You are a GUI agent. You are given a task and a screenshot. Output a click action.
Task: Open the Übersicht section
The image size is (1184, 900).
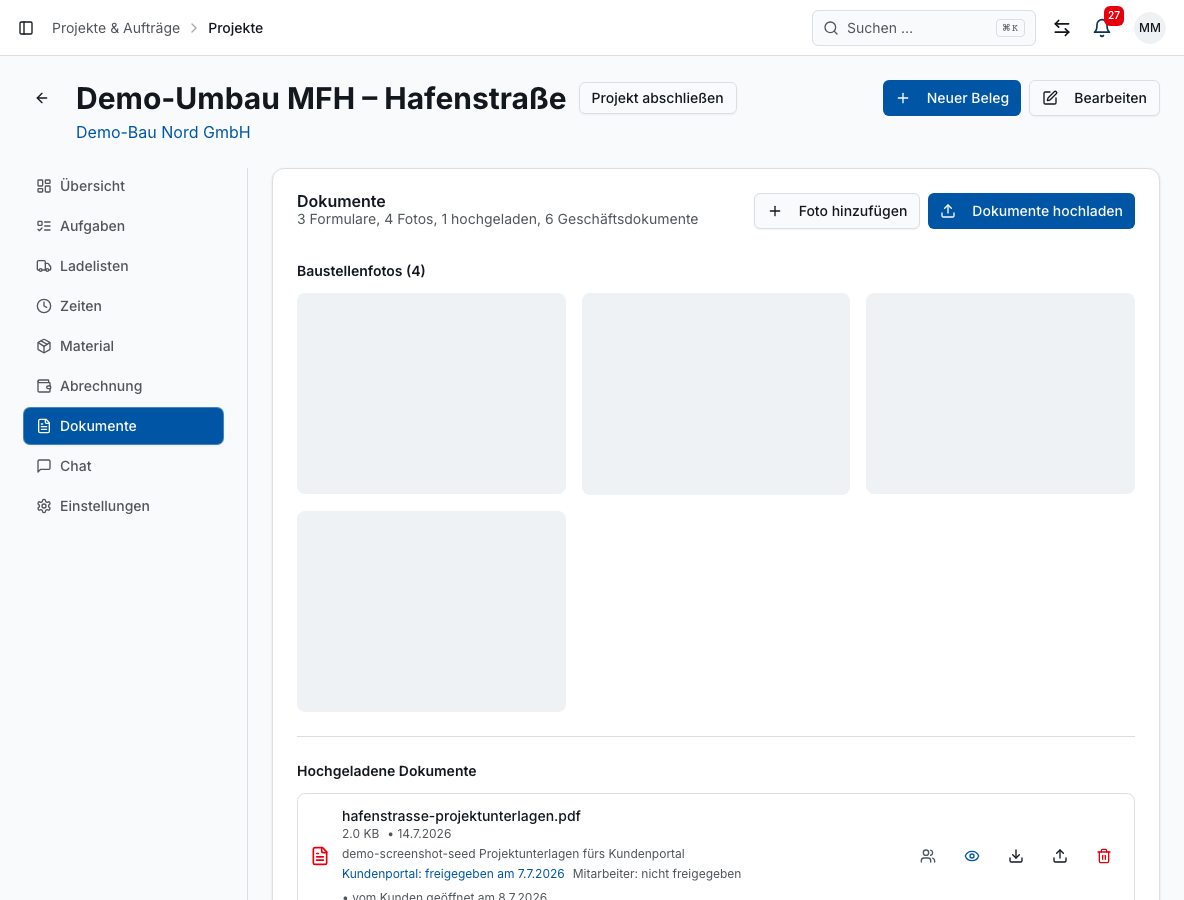point(123,186)
